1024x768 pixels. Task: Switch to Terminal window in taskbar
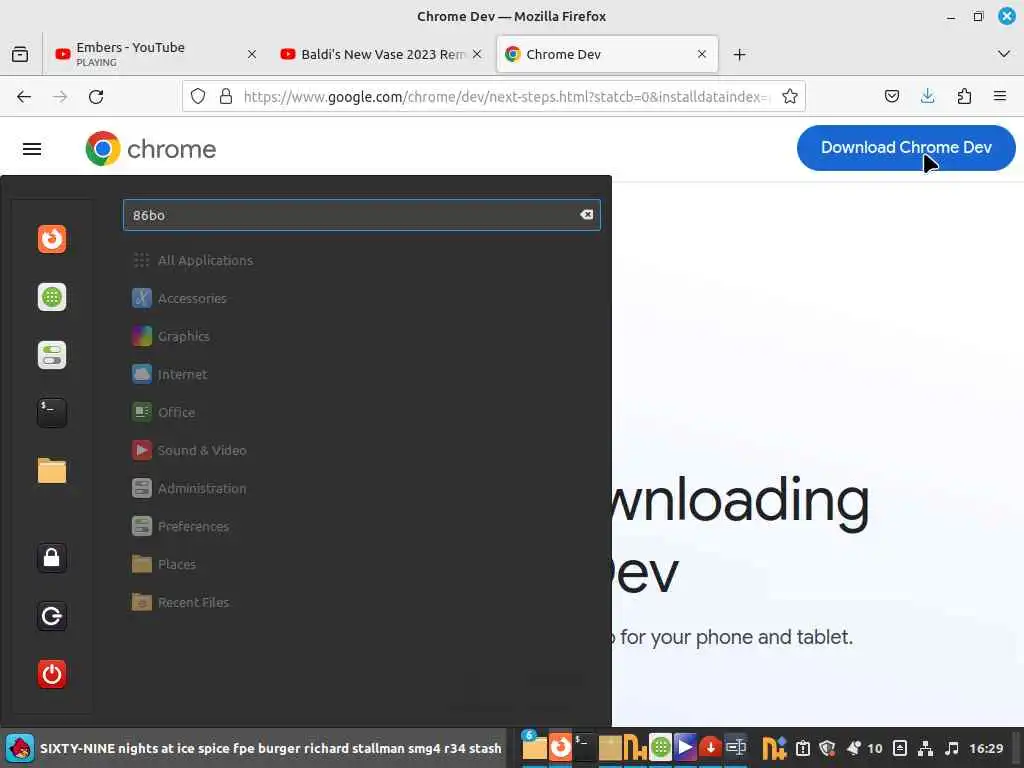point(584,747)
